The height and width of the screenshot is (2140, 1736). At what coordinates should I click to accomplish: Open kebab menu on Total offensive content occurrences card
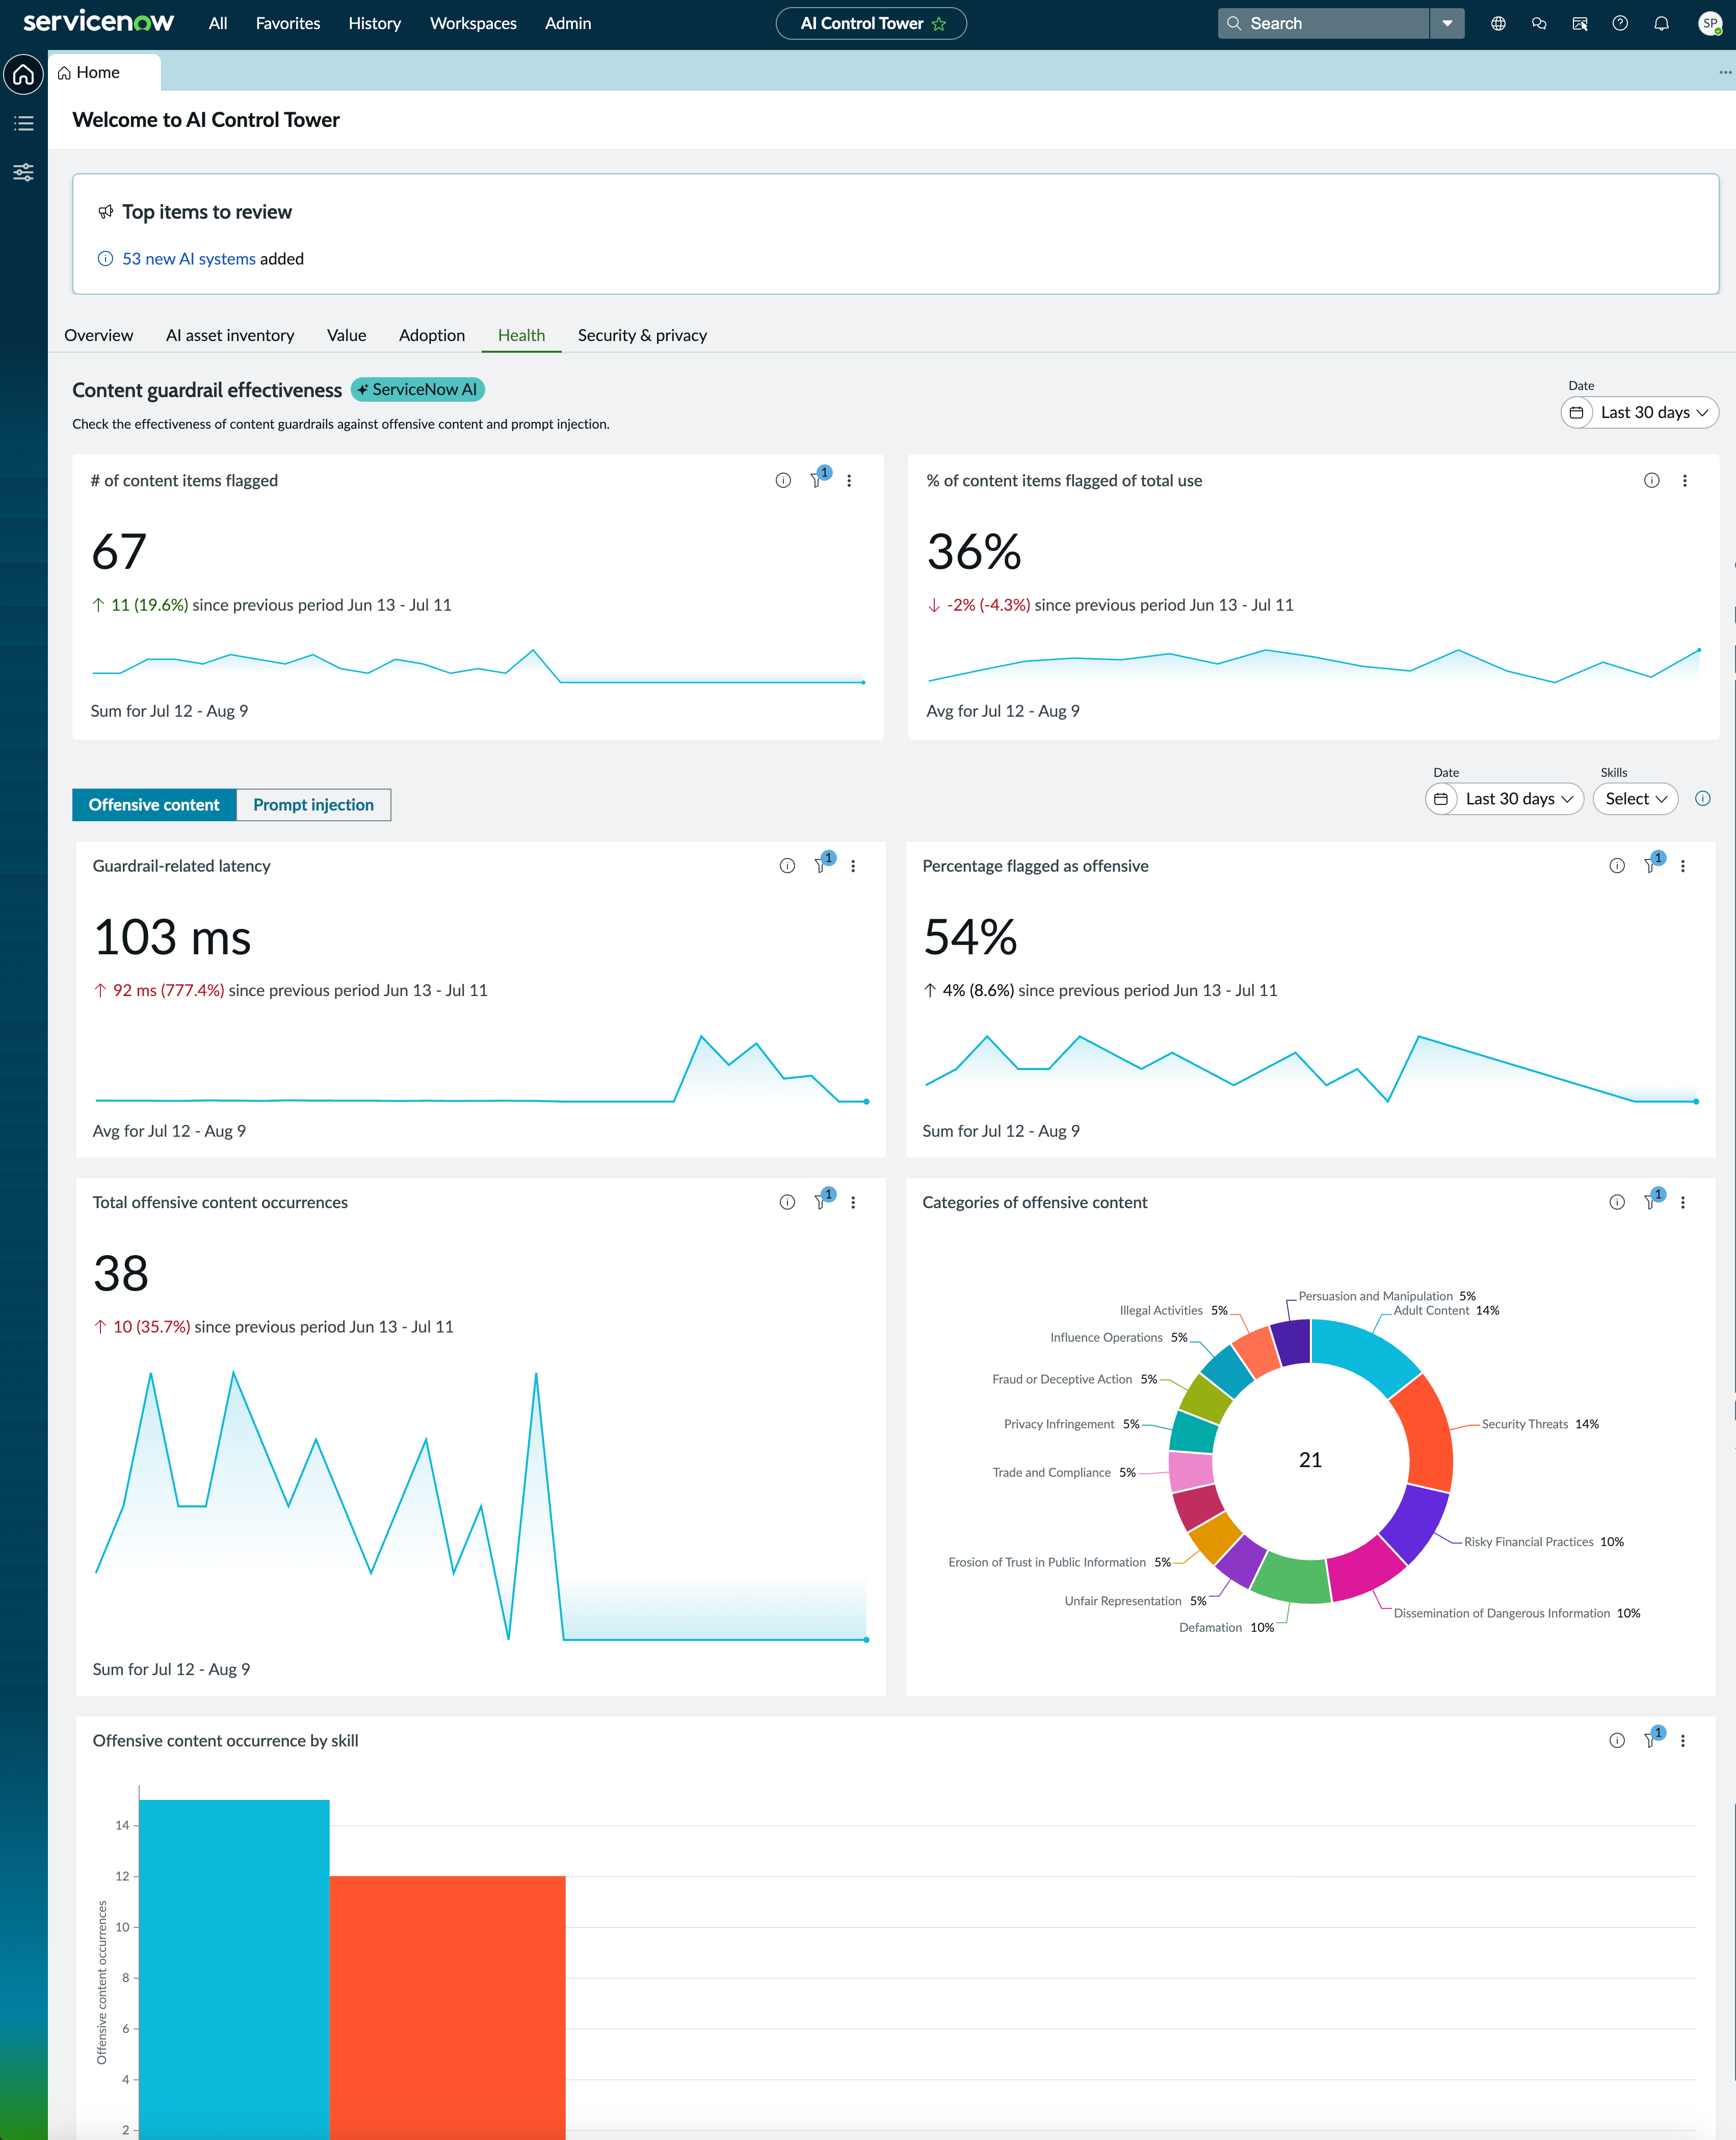click(853, 1202)
